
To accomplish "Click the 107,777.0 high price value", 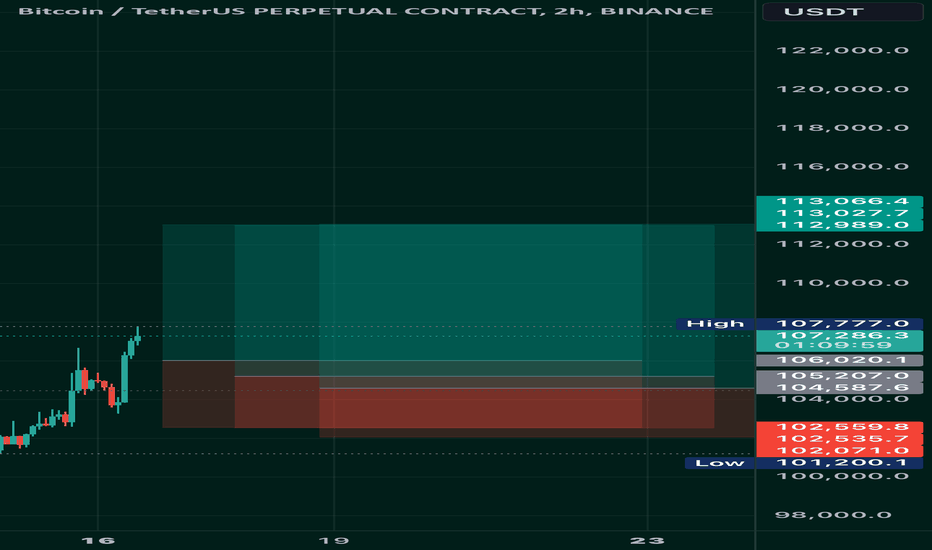I will [839, 324].
